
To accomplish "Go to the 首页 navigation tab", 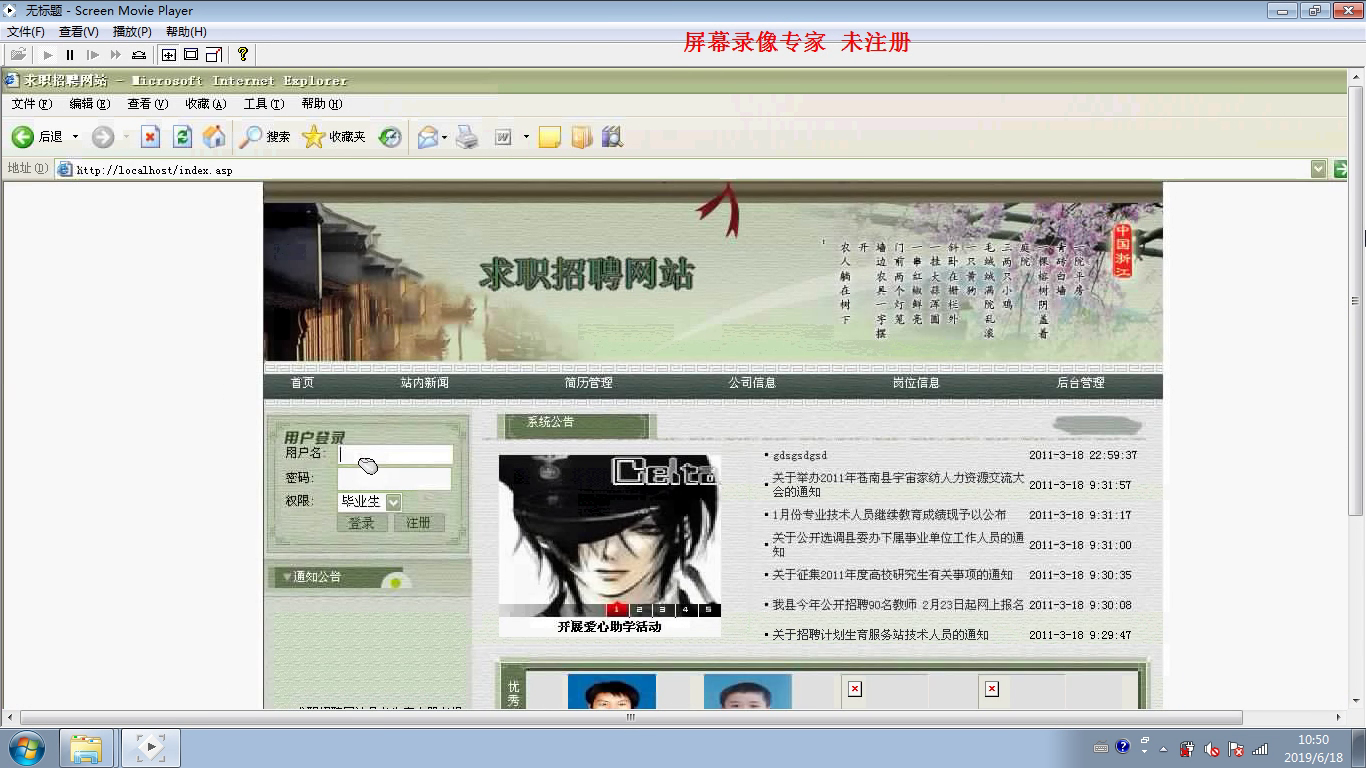I will (302, 383).
